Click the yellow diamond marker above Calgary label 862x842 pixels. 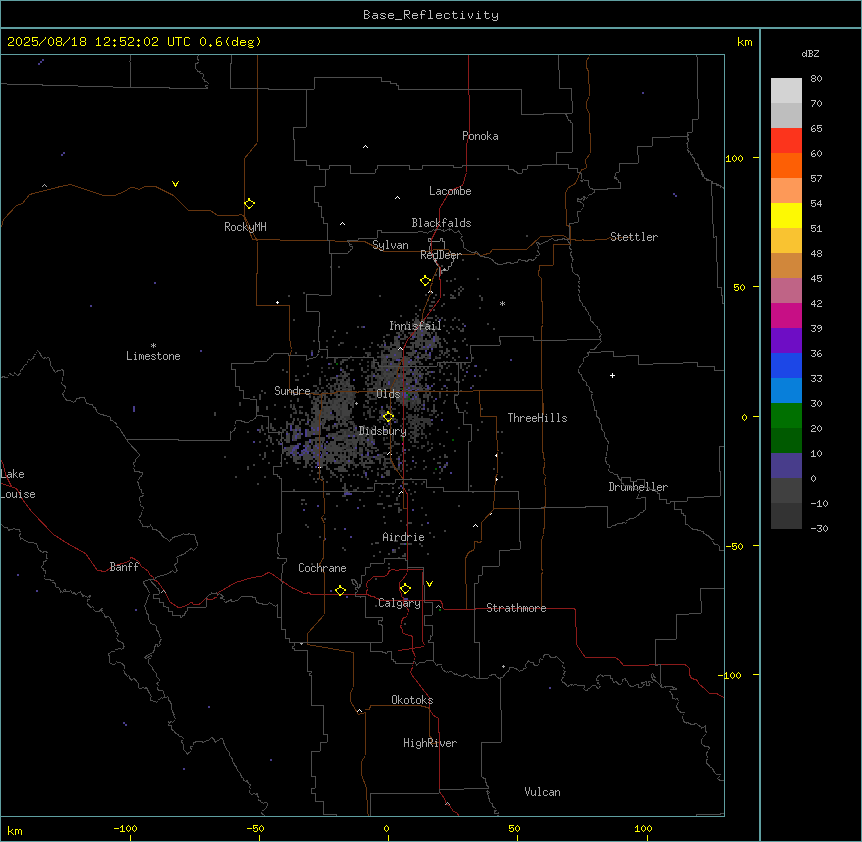click(405, 589)
